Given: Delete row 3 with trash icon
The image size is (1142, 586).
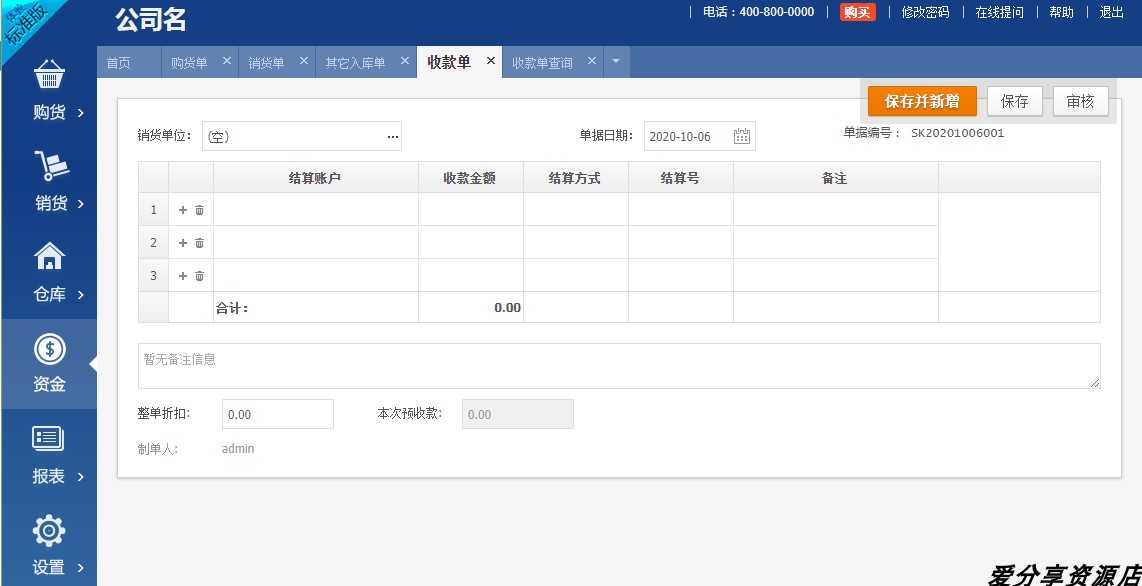Looking at the screenshot, I should tap(200, 275).
